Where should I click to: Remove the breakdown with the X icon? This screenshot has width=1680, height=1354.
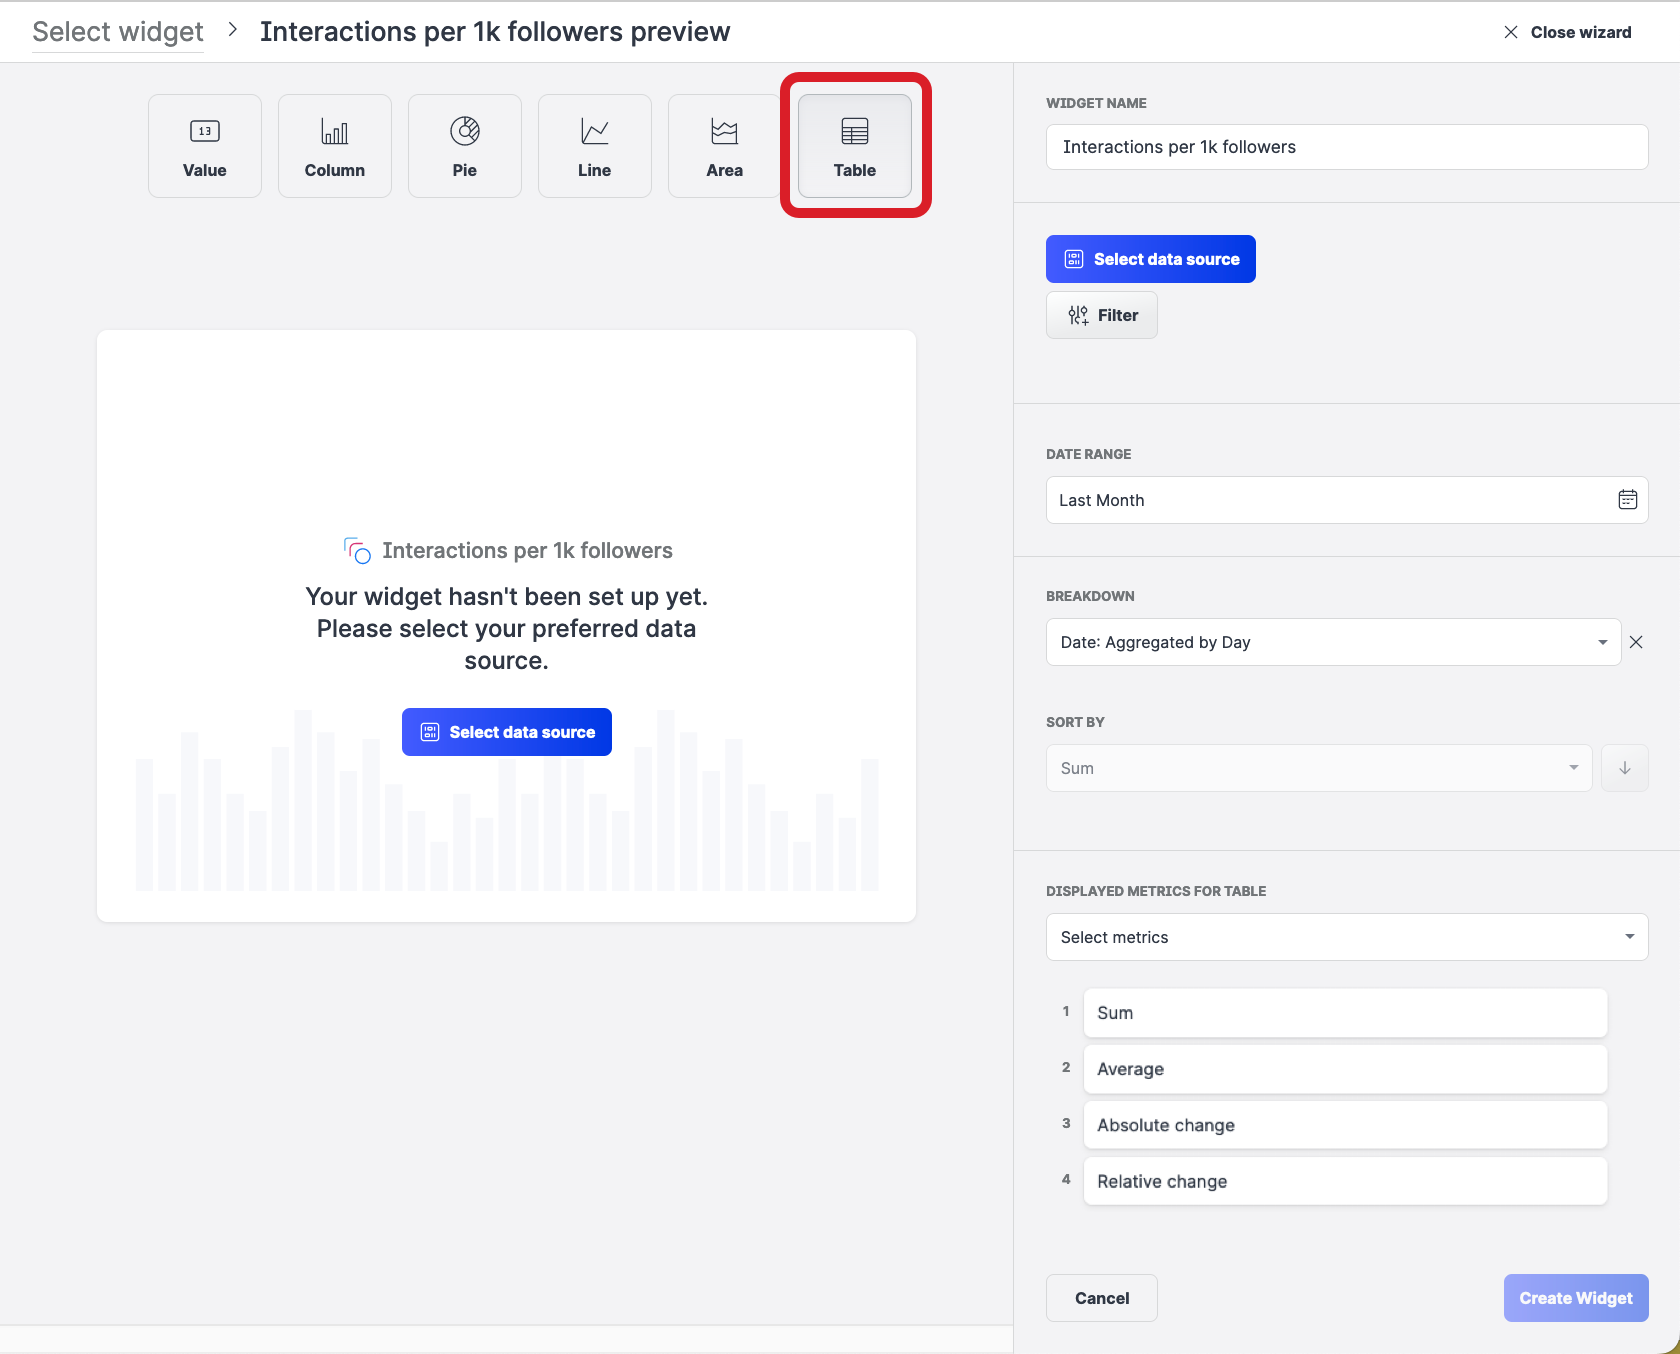pos(1636,642)
